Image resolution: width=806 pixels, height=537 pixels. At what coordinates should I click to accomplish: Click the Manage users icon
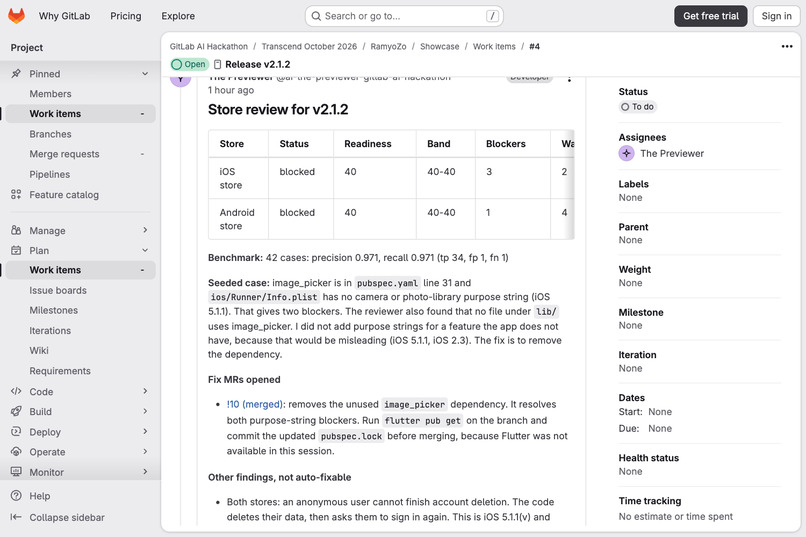coord(16,230)
